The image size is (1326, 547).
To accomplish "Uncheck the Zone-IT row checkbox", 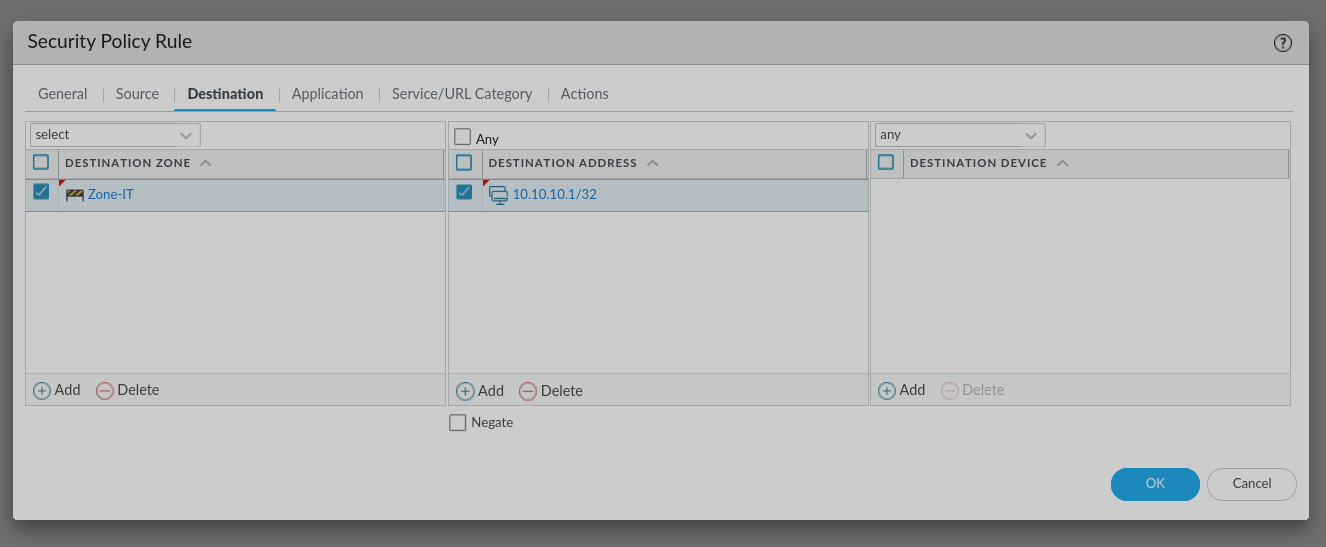I will [41, 192].
